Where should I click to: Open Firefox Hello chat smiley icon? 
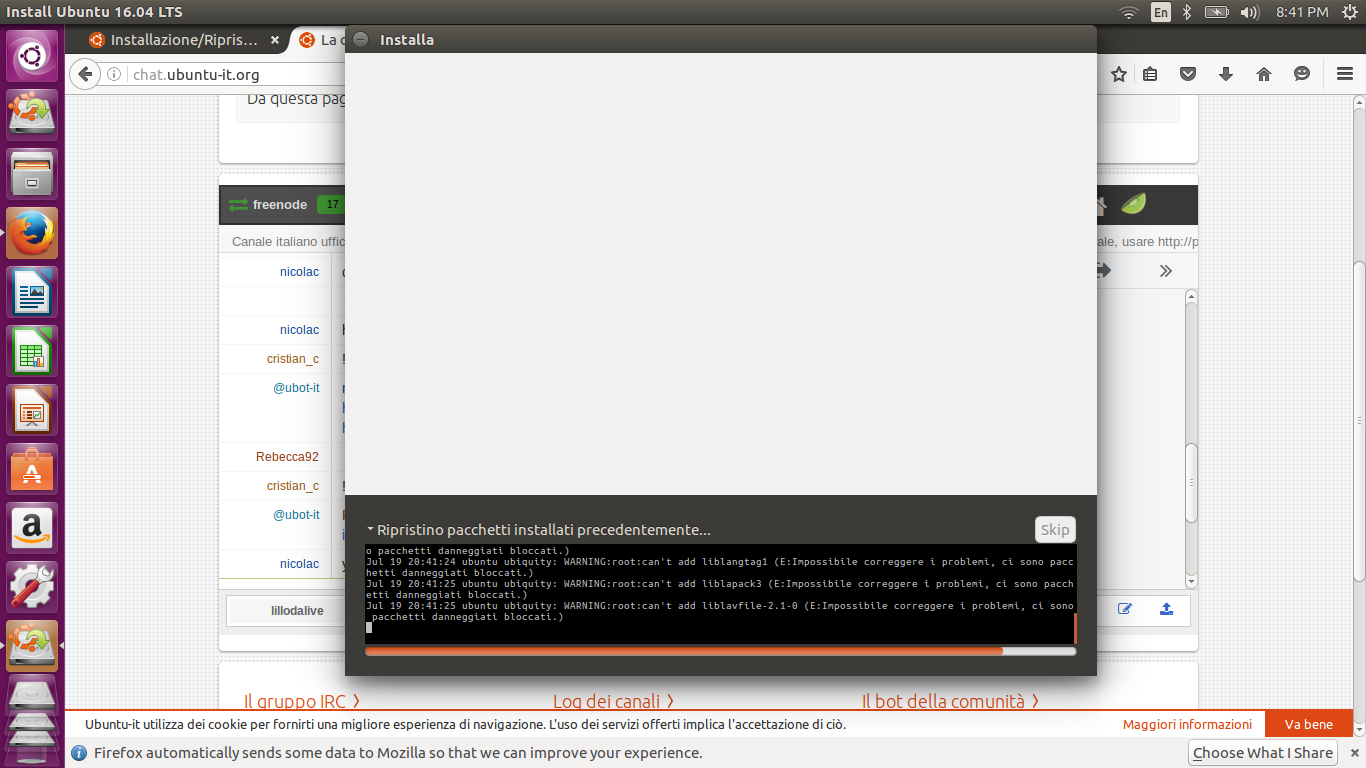[1302, 74]
